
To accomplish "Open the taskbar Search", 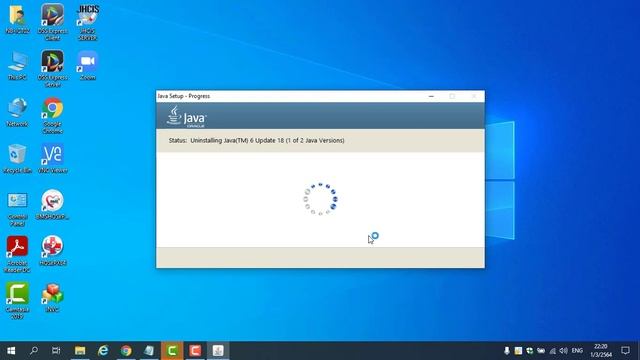I will click(x=34, y=351).
